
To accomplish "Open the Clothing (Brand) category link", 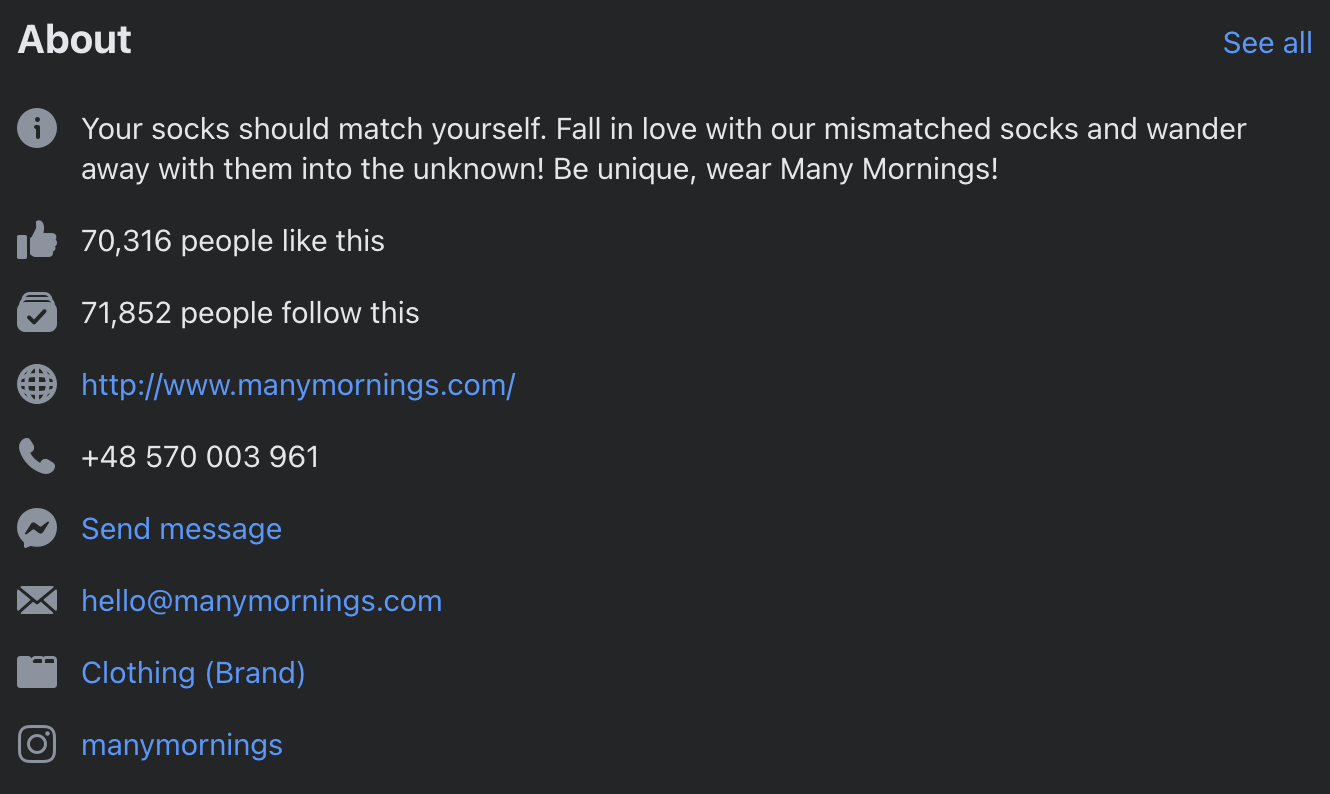I will (x=193, y=673).
